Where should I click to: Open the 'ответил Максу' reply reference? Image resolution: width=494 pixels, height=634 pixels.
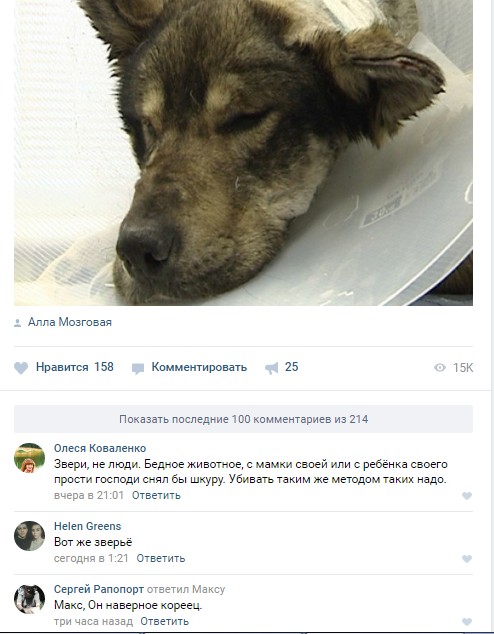pos(186,590)
